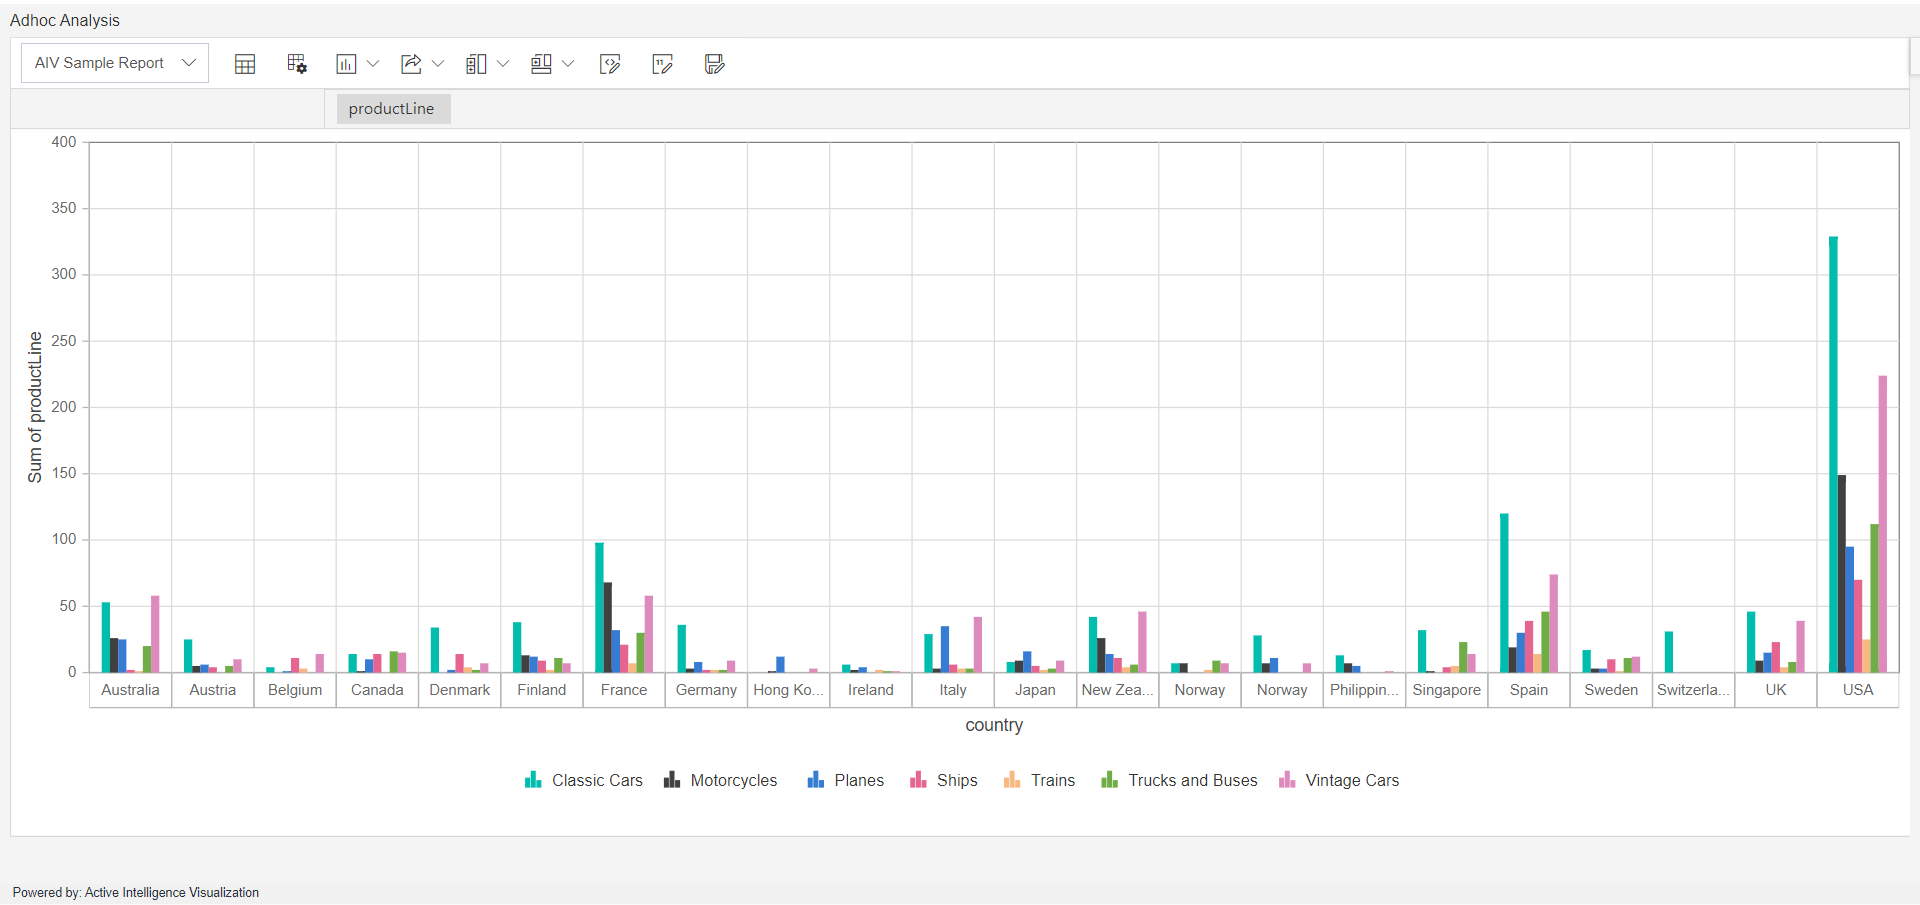Click the Ireland axis label
The image size is (1920, 905).
[x=871, y=690]
